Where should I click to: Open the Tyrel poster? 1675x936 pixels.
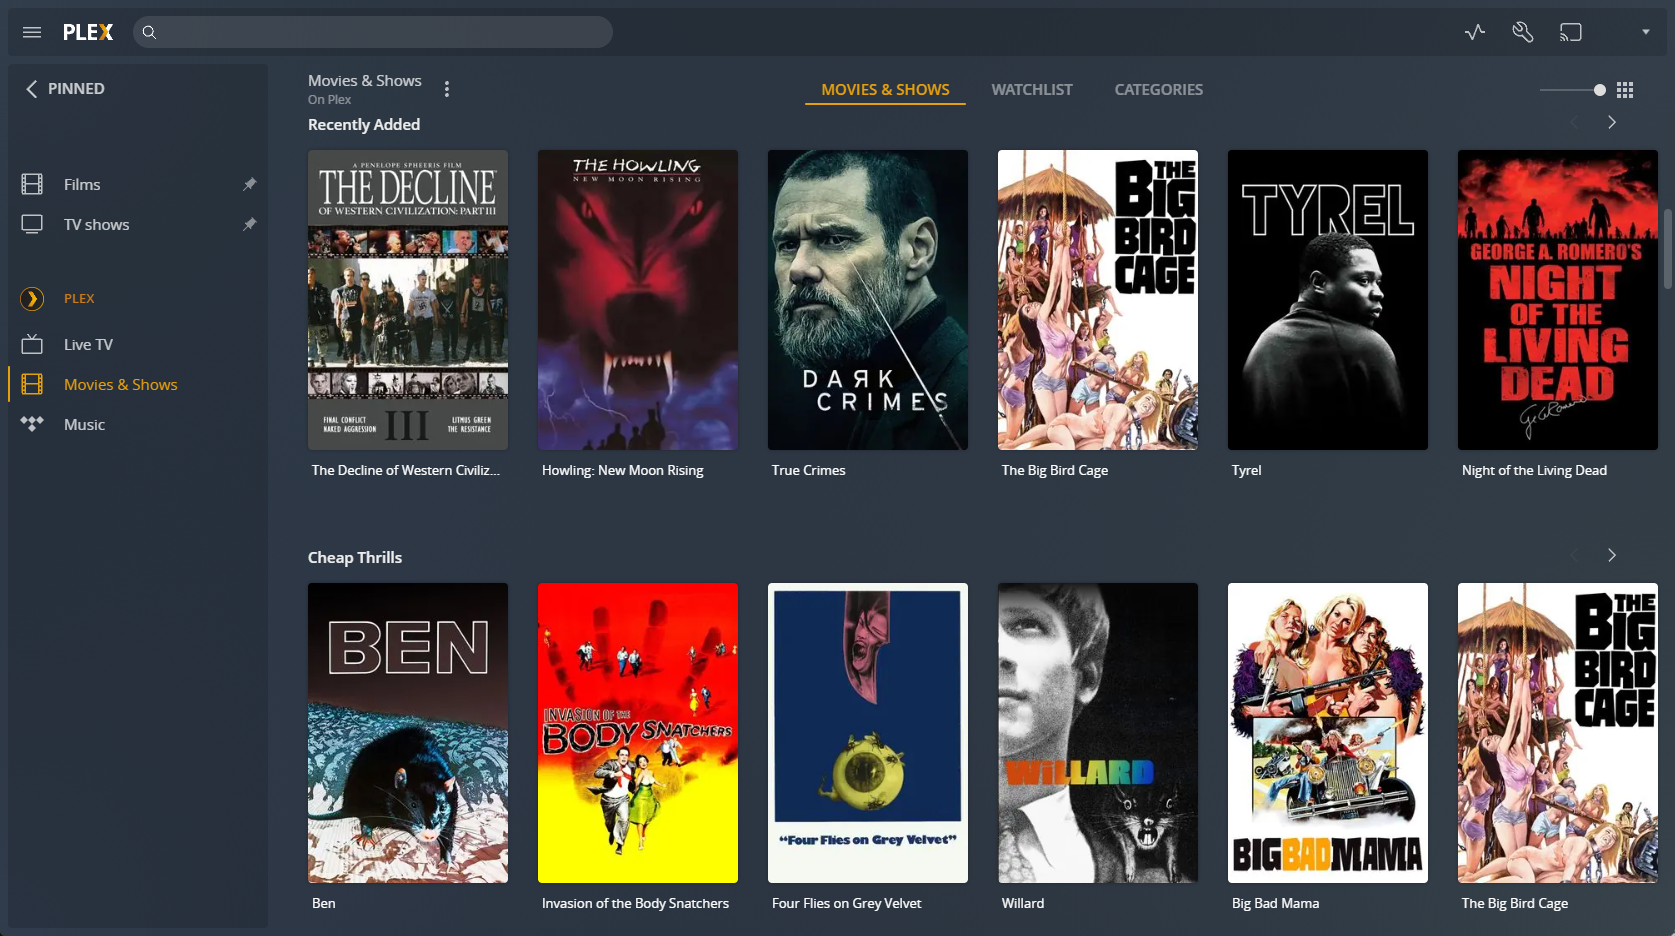coord(1328,300)
